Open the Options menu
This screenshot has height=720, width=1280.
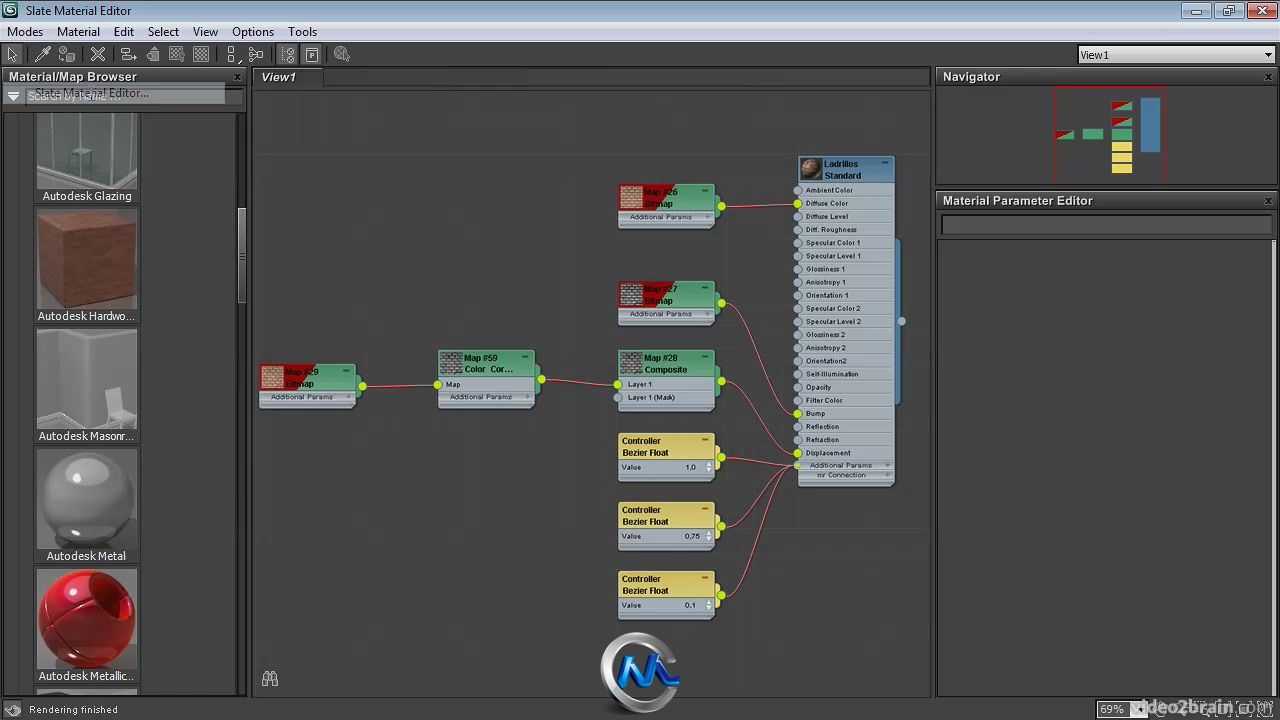pos(253,32)
